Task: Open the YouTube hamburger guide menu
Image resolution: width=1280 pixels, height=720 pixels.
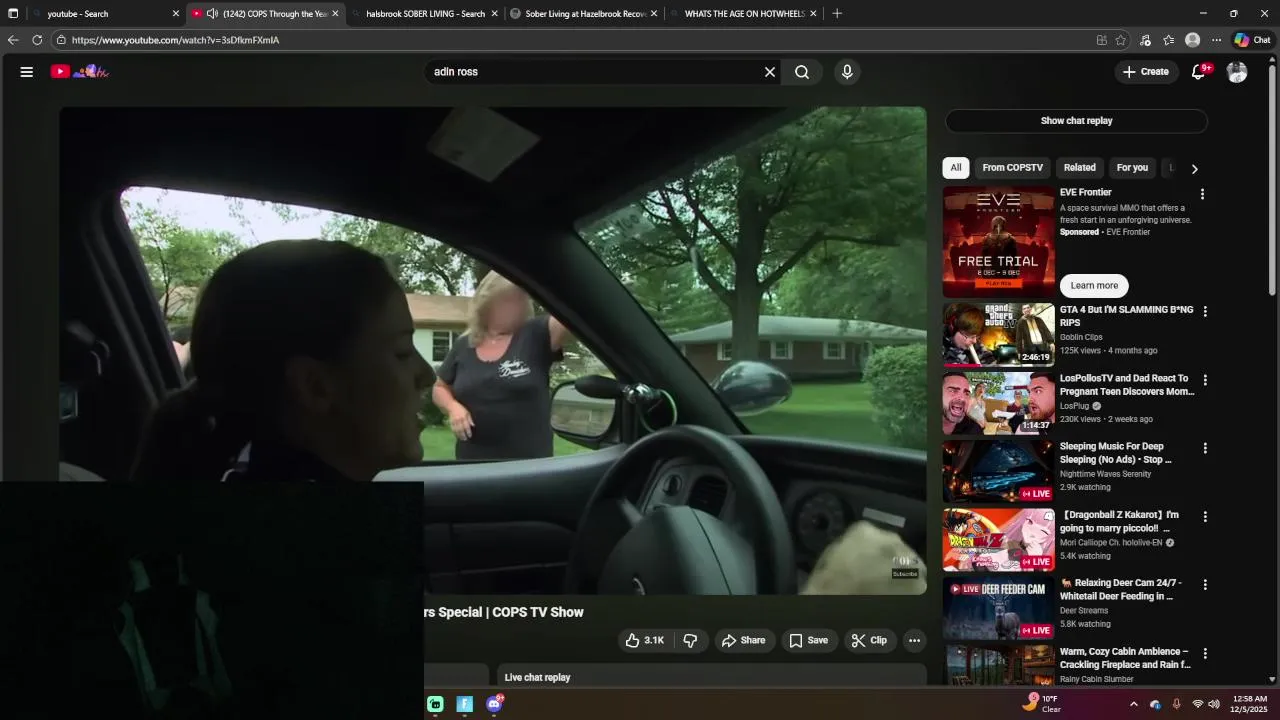Action: pyautogui.click(x=27, y=72)
